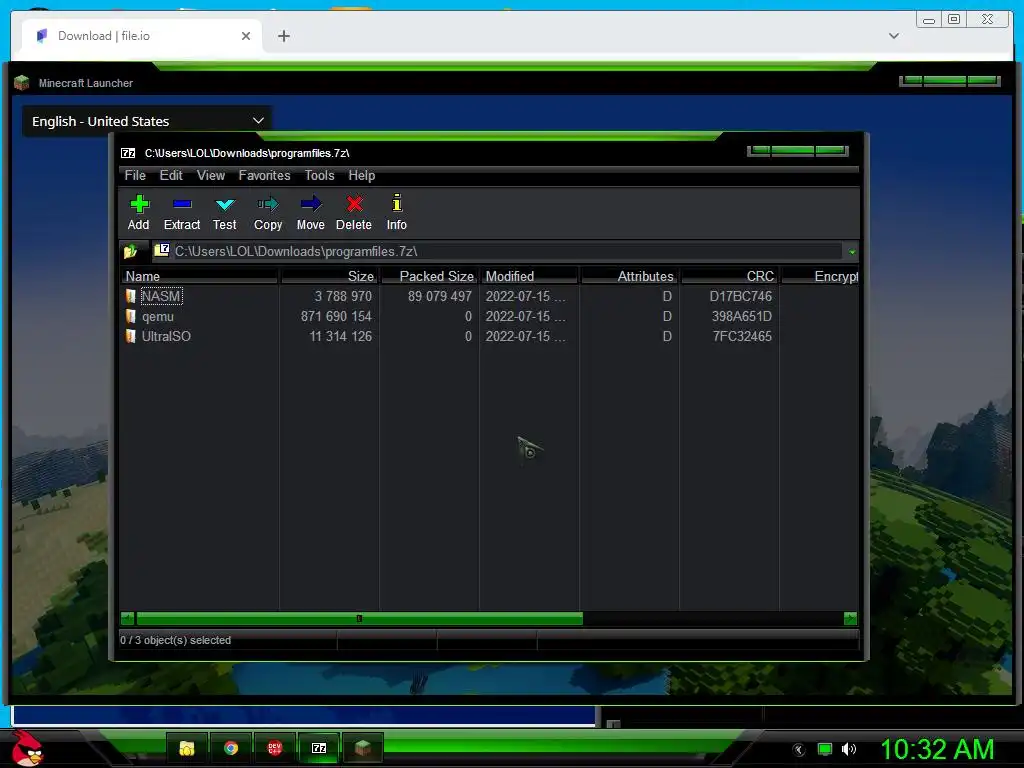Open the Angry Birds start button
Screen dimensions: 1024x768
[x=26, y=748]
